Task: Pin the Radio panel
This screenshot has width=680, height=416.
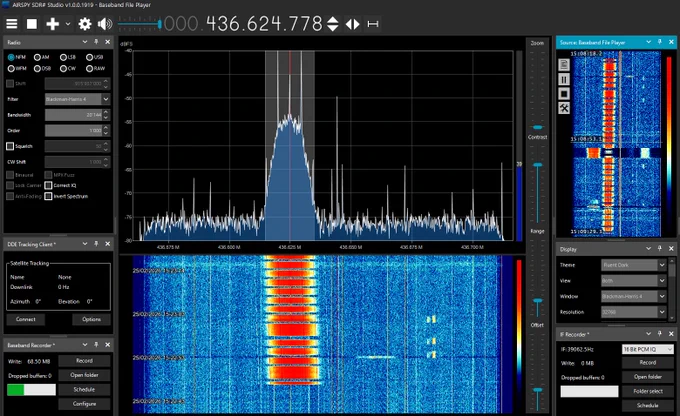Action: (96, 42)
